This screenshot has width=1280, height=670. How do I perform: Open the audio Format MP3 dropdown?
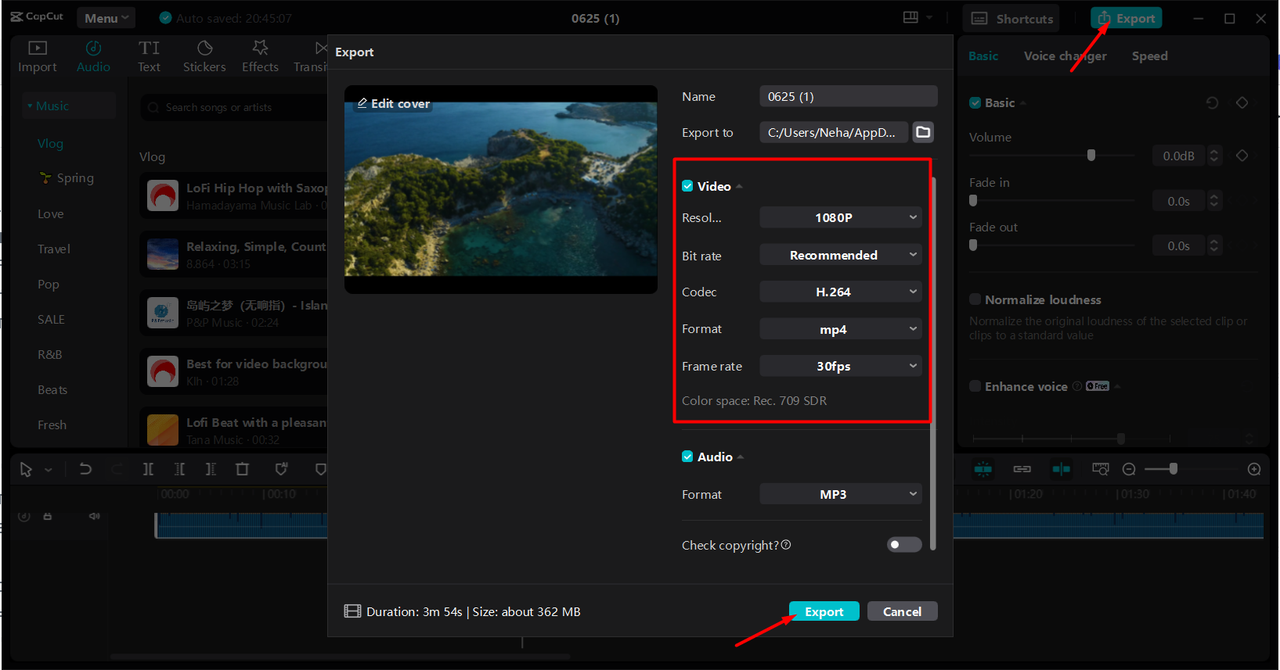click(x=841, y=494)
